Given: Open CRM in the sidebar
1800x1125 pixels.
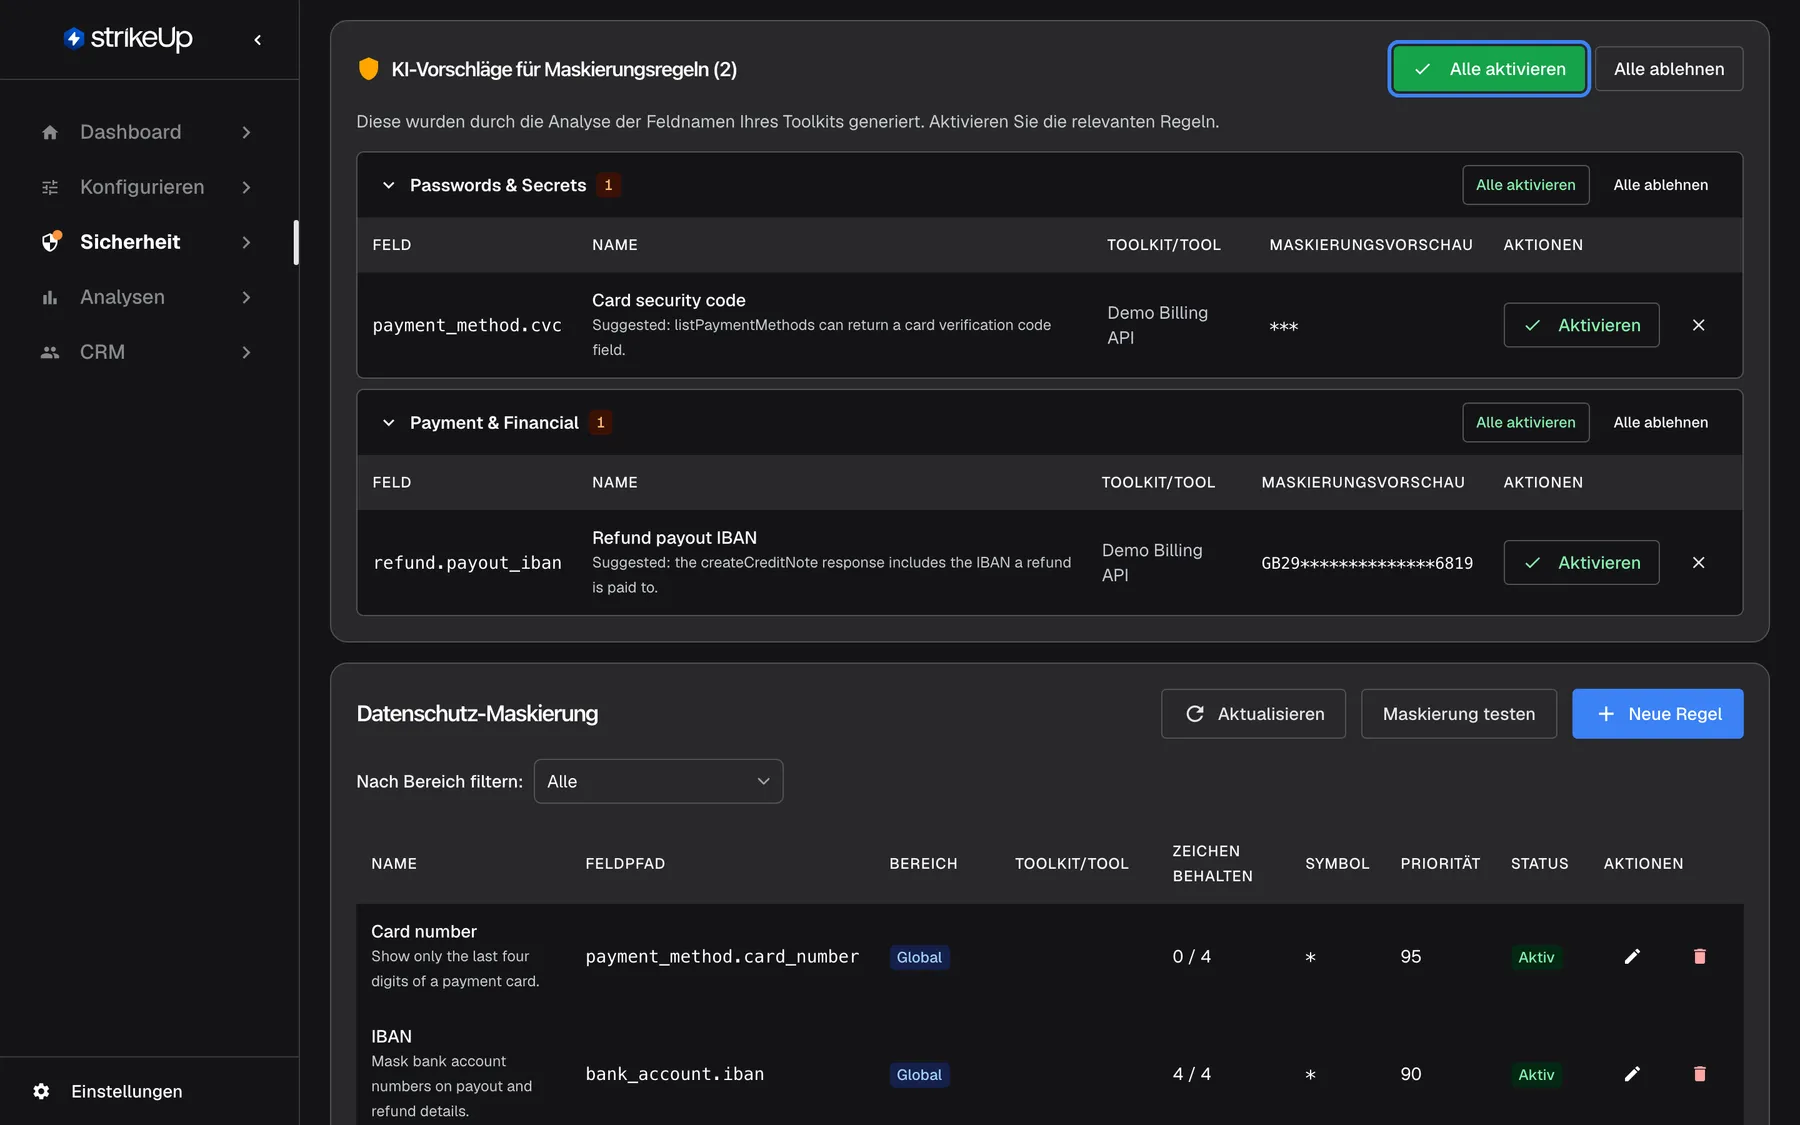Looking at the screenshot, I should [148, 352].
